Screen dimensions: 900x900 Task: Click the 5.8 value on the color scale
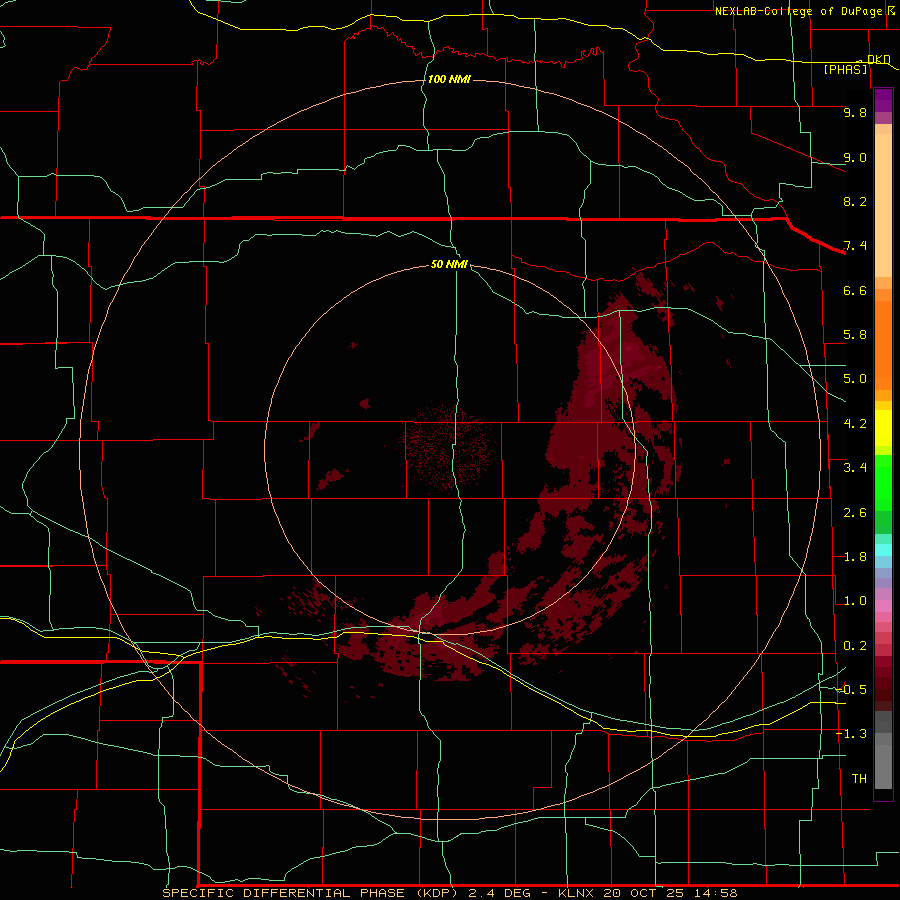[855, 335]
